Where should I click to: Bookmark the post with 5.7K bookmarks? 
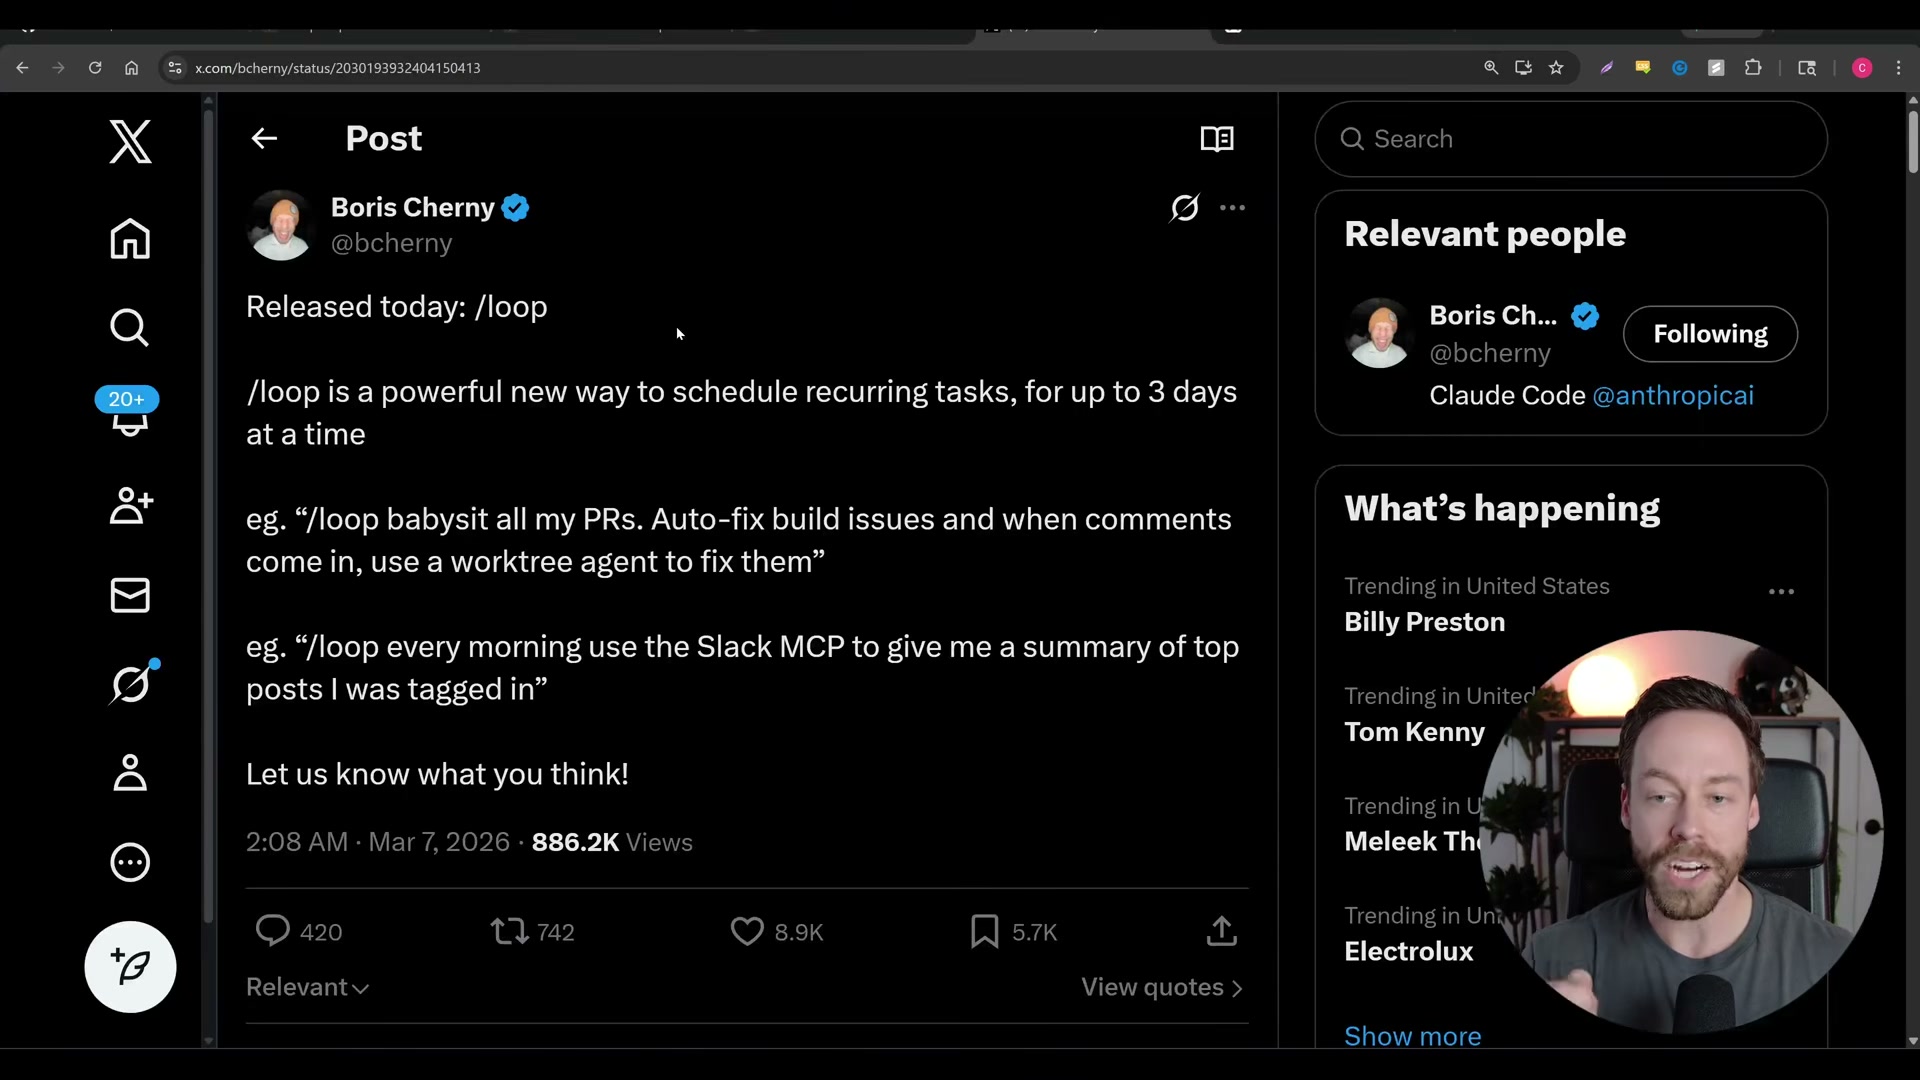(1013, 932)
